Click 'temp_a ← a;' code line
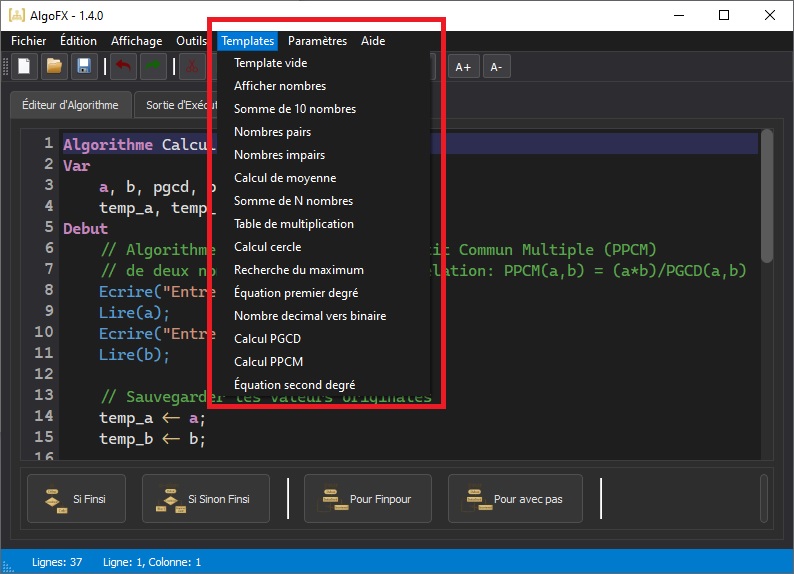The height and width of the screenshot is (574, 794). coord(152,418)
